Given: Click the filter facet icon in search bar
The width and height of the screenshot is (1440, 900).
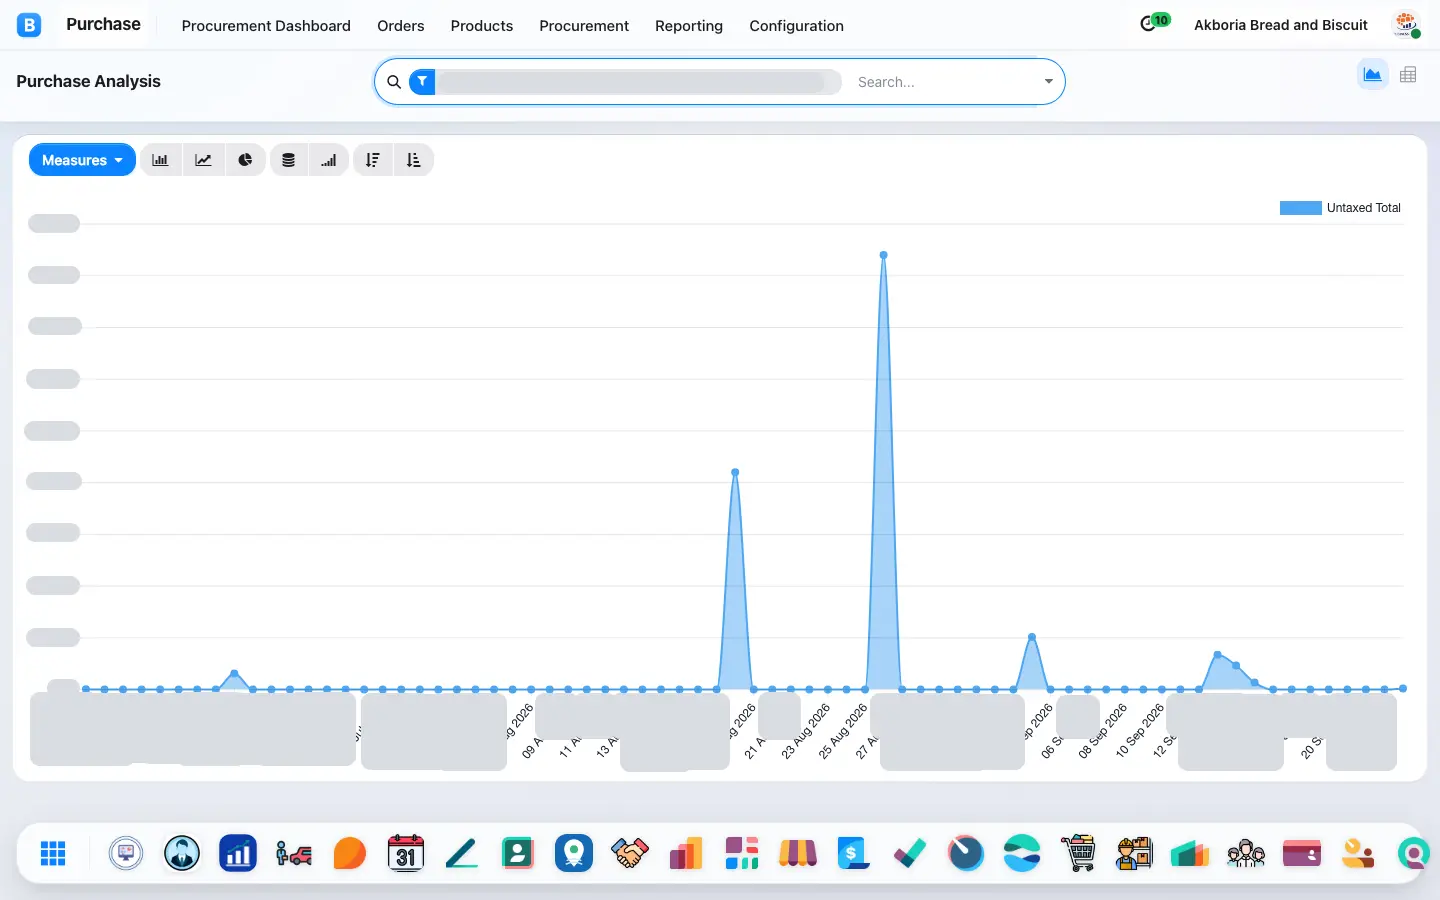Looking at the screenshot, I should pos(423,82).
